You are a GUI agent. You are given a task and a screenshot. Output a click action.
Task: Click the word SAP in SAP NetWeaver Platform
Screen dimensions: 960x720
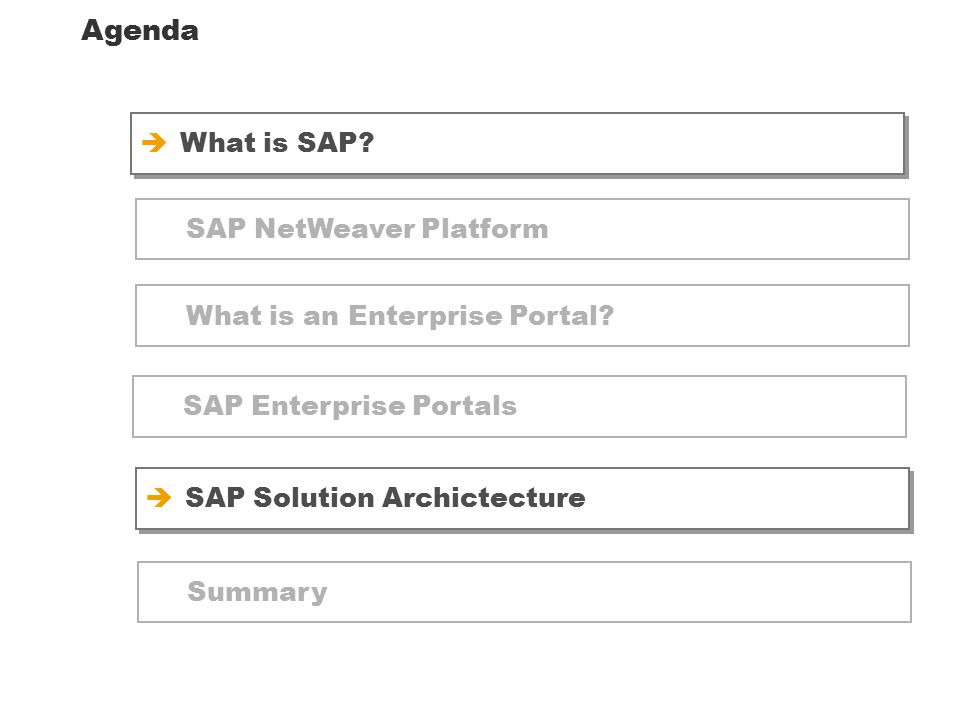tap(216, 229)
